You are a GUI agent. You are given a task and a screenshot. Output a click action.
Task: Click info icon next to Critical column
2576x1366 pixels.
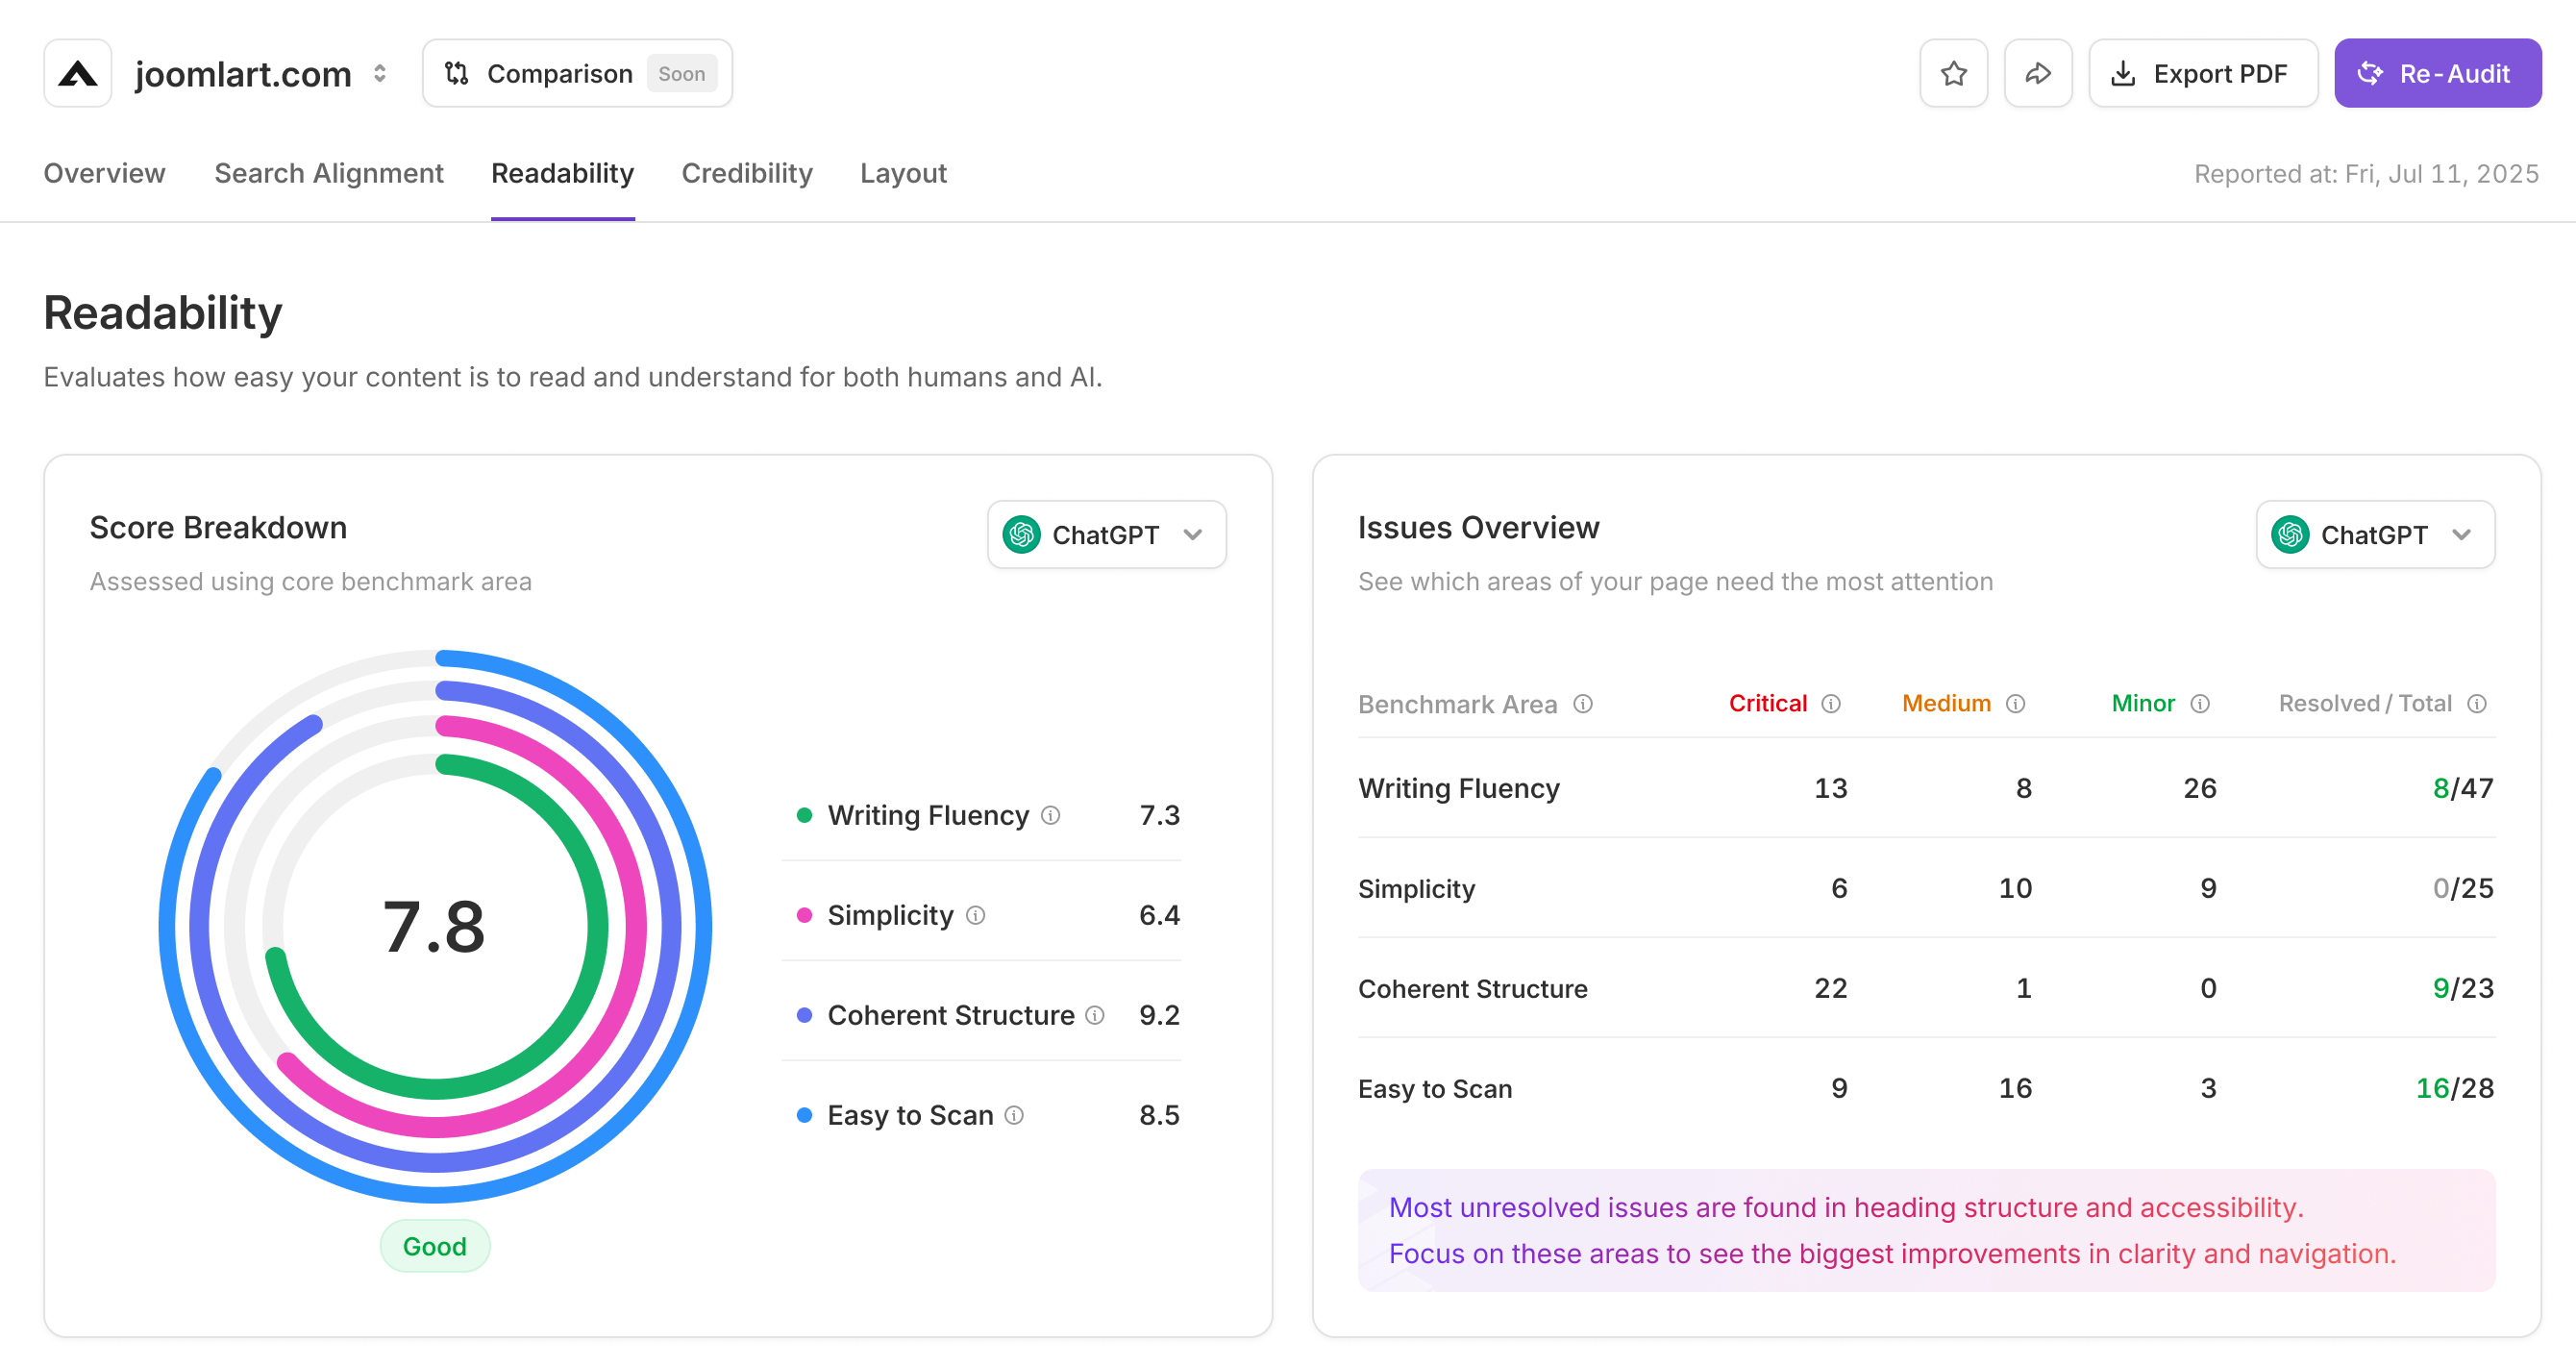click(1831, 704)
